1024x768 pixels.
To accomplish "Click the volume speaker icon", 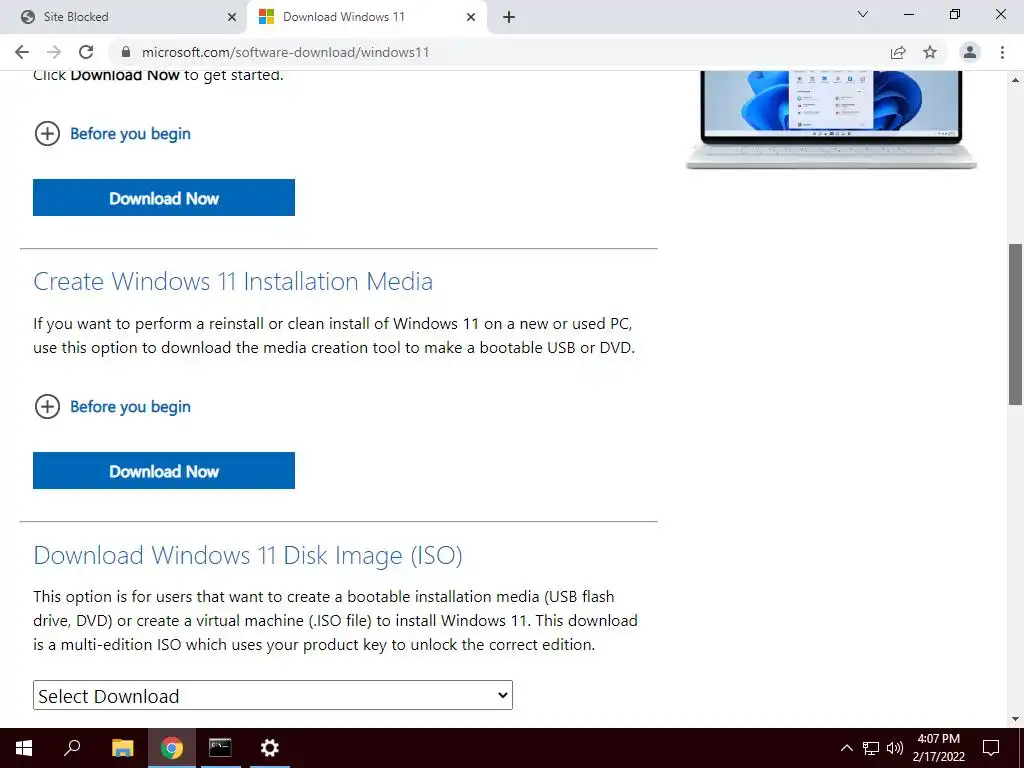I will pos(895,748).
